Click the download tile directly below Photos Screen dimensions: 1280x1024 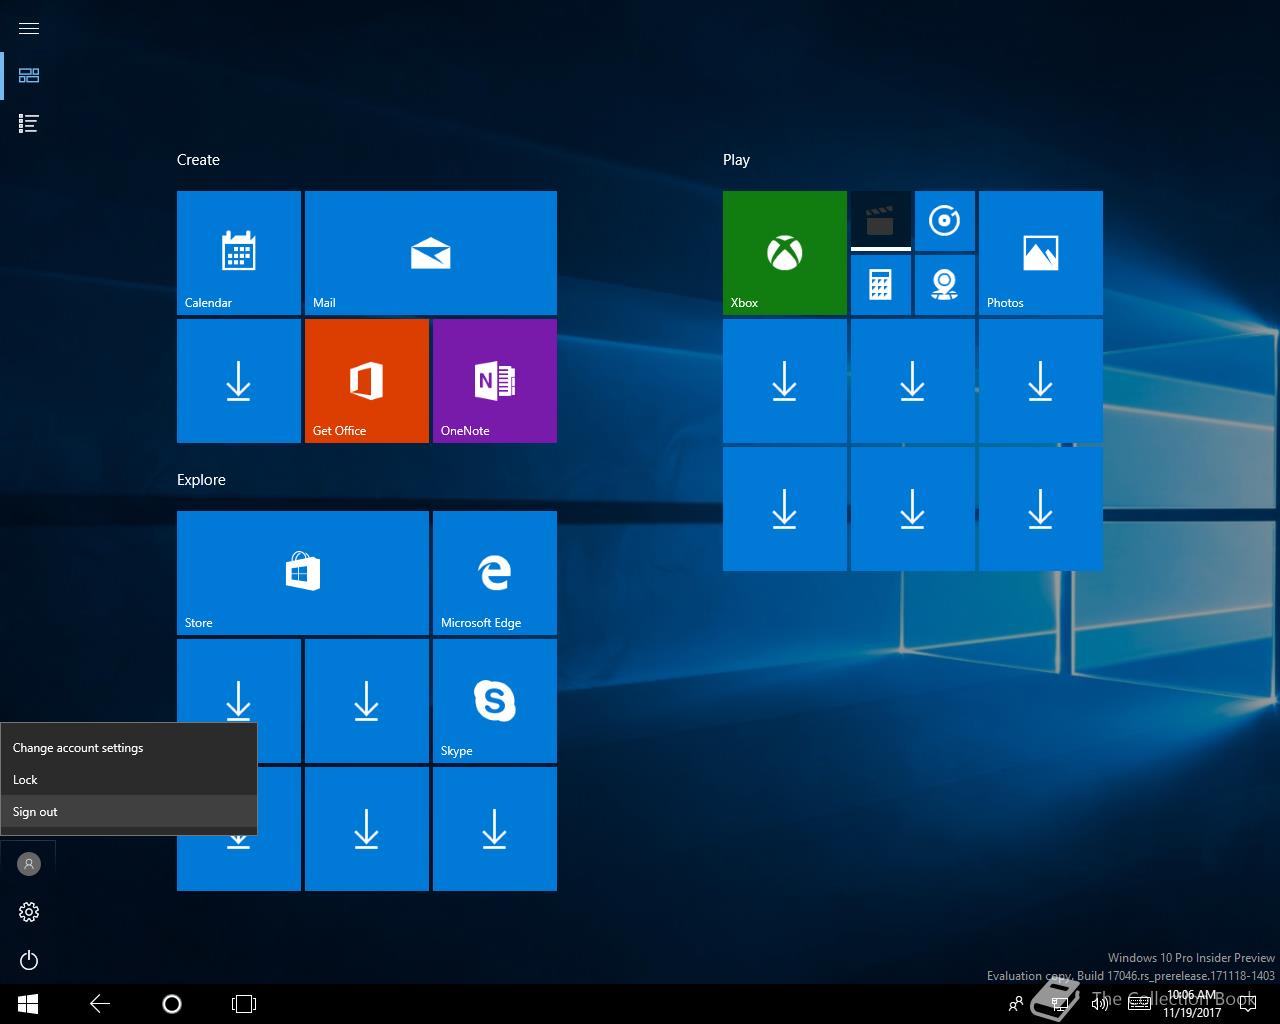tap(1041, 381)
